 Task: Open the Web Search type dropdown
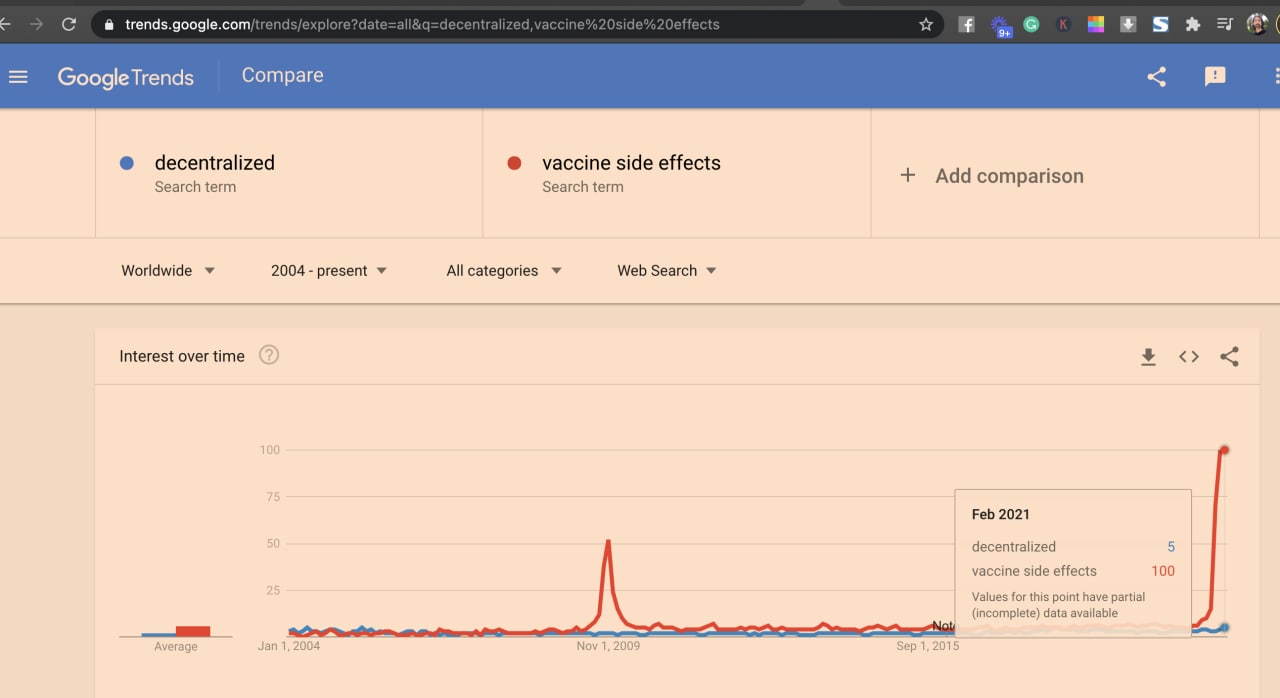click(667, 271)
